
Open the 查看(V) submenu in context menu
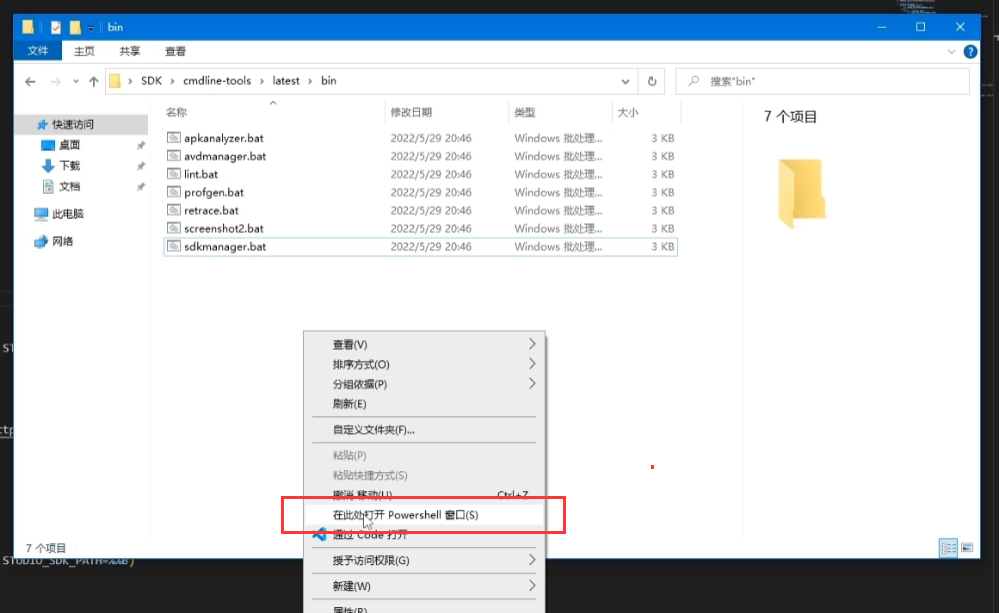tap(424, 345)
